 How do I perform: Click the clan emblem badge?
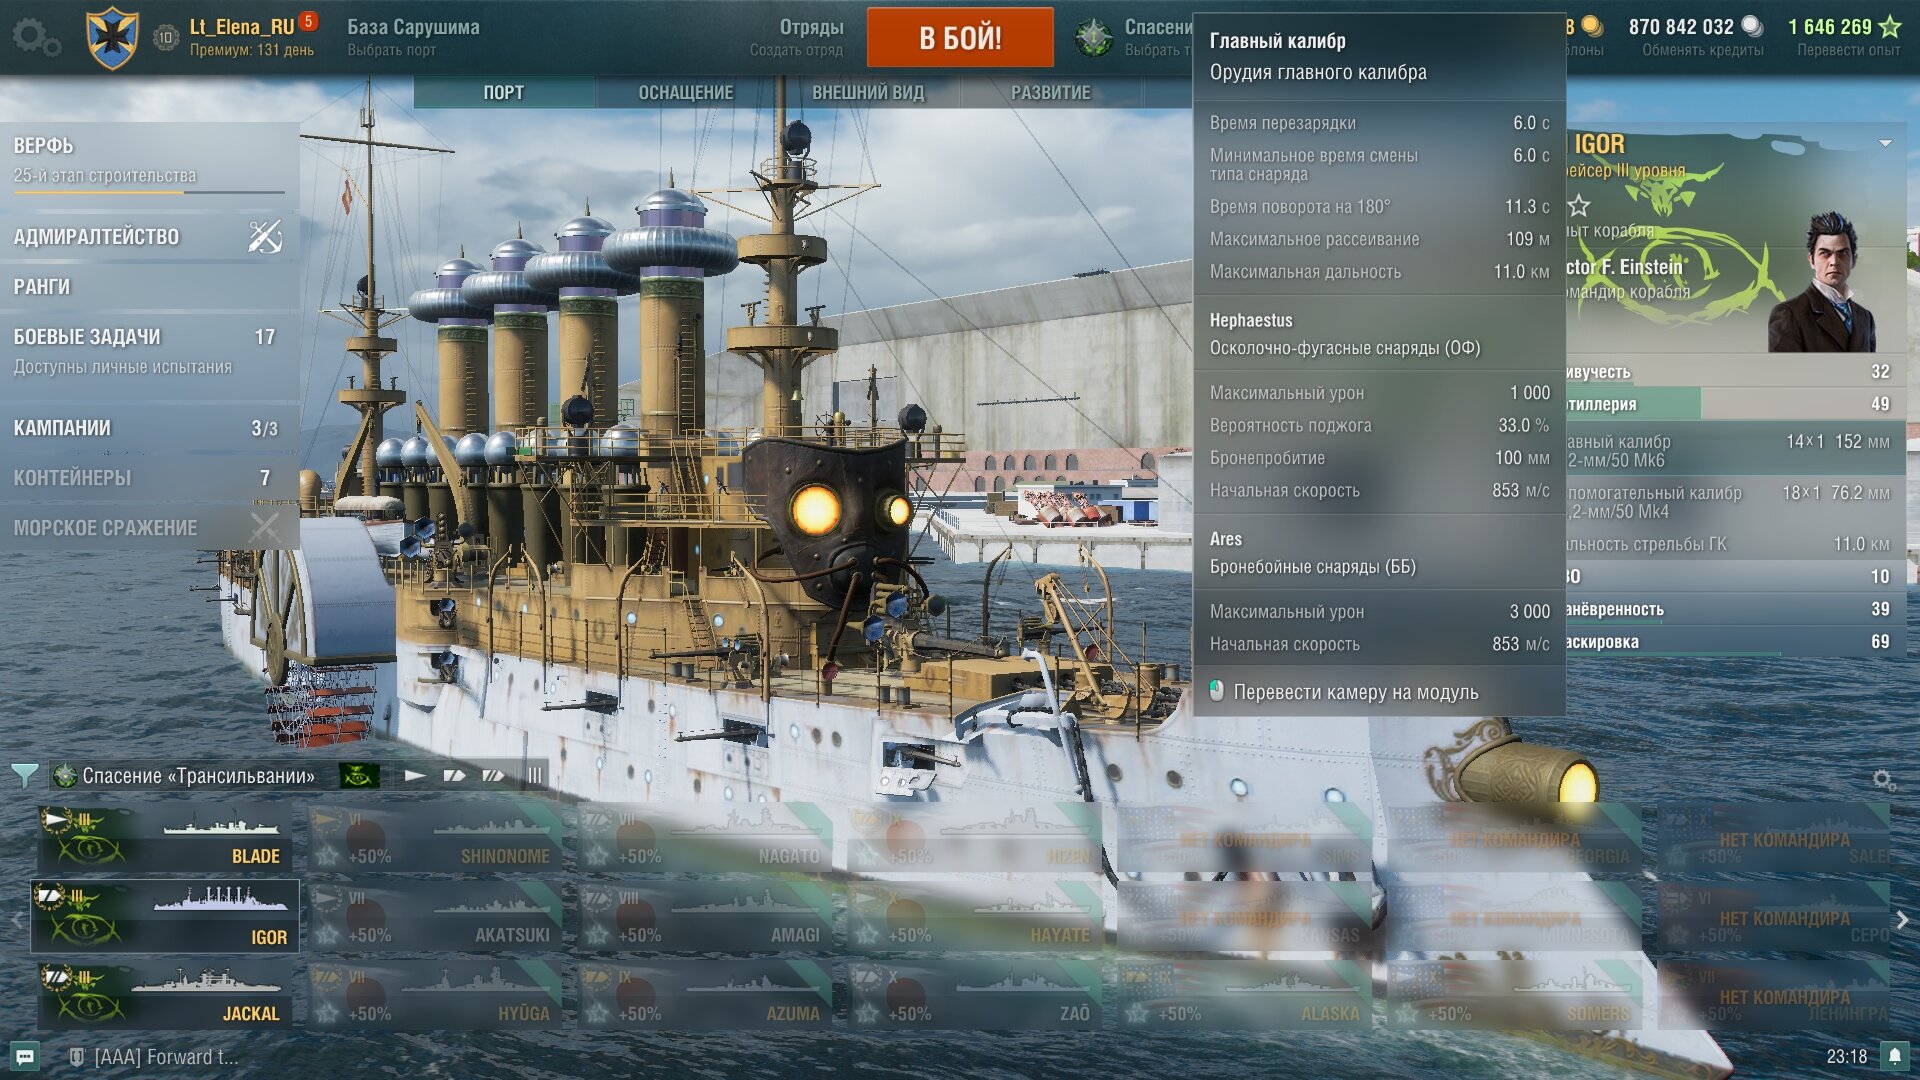point(112,38)
